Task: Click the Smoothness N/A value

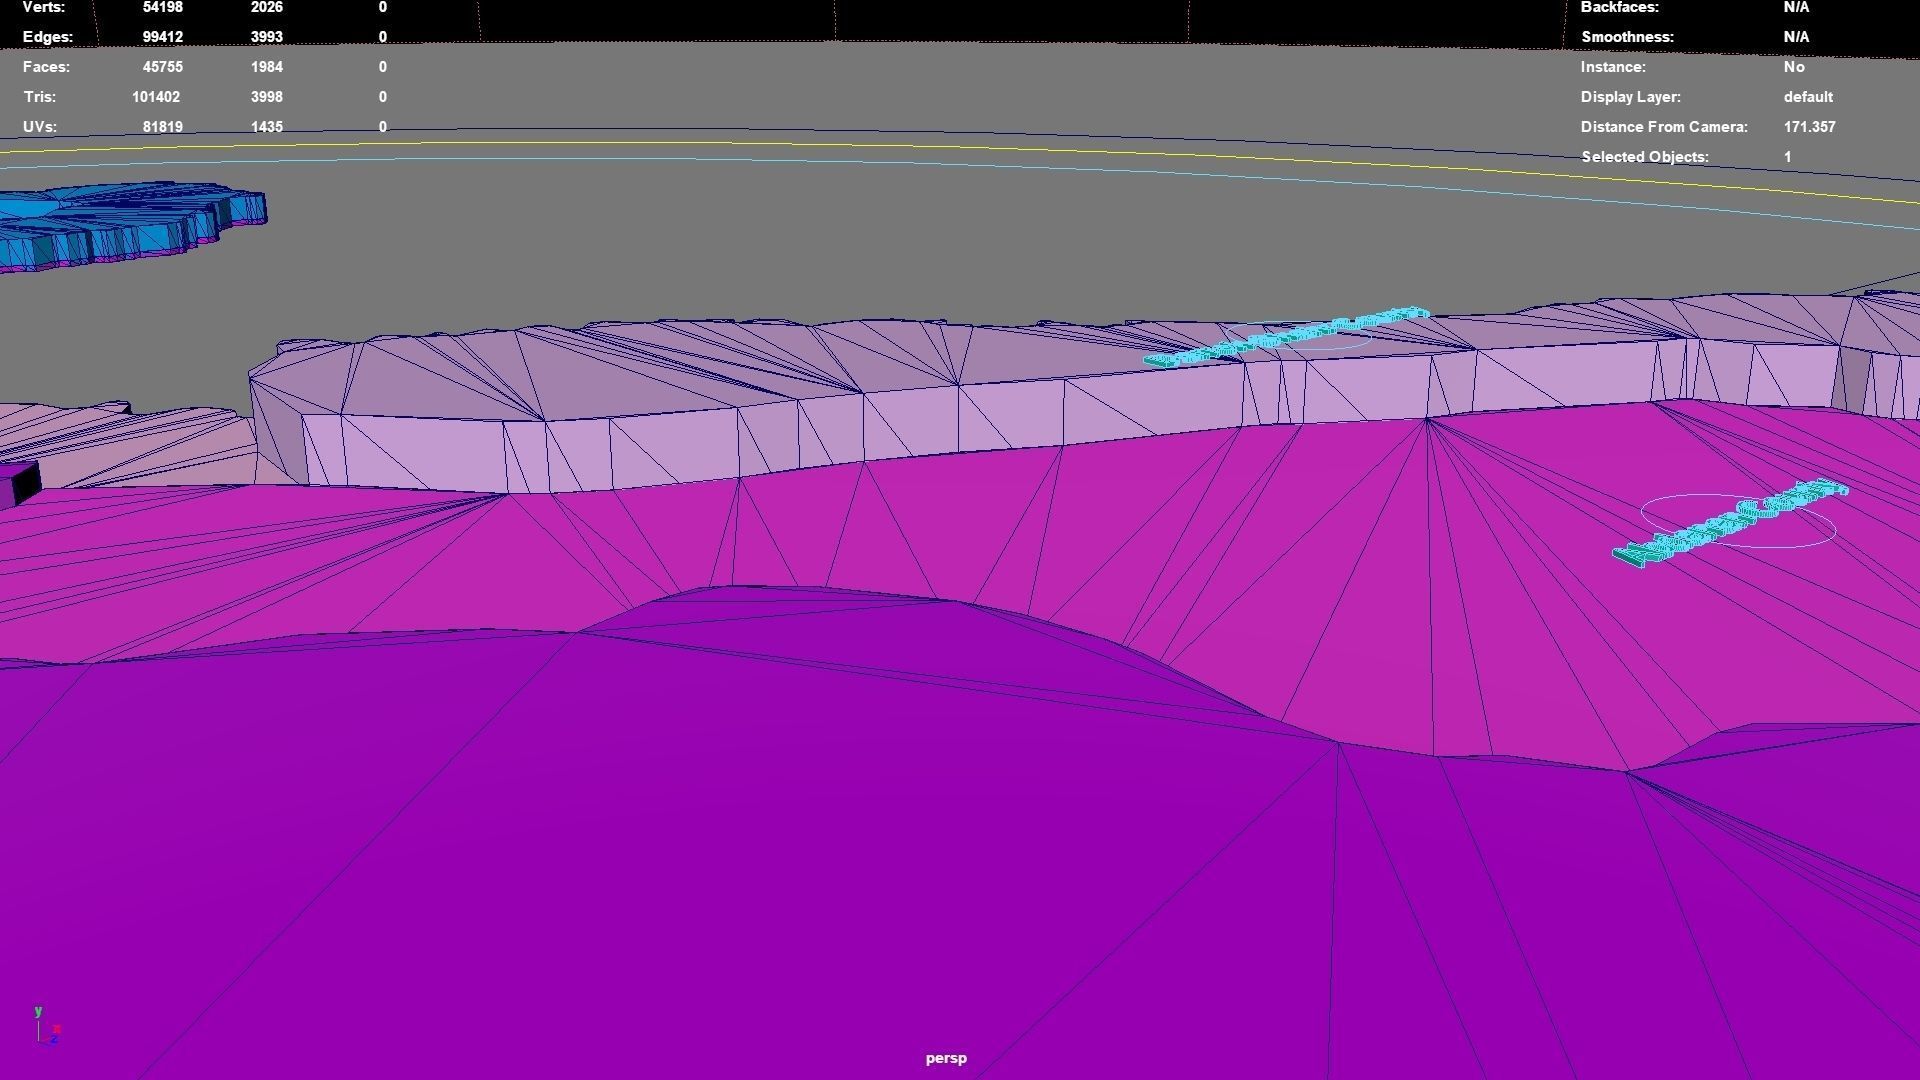Action: 1796,37
